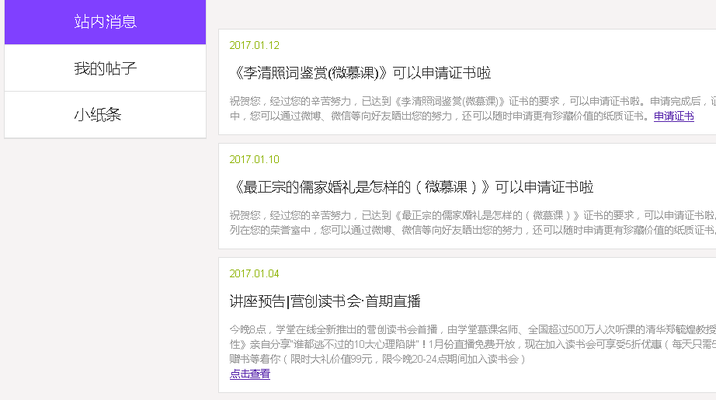Click the 申请证书 link
Screen dimensions: 716x400
click(674, 116)
